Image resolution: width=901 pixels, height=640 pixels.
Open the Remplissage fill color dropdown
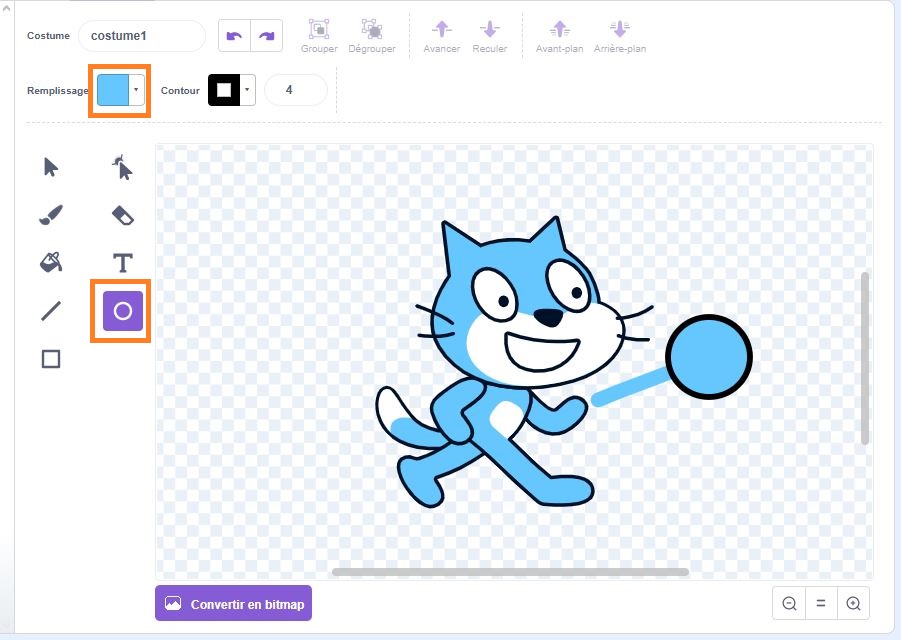136,90
